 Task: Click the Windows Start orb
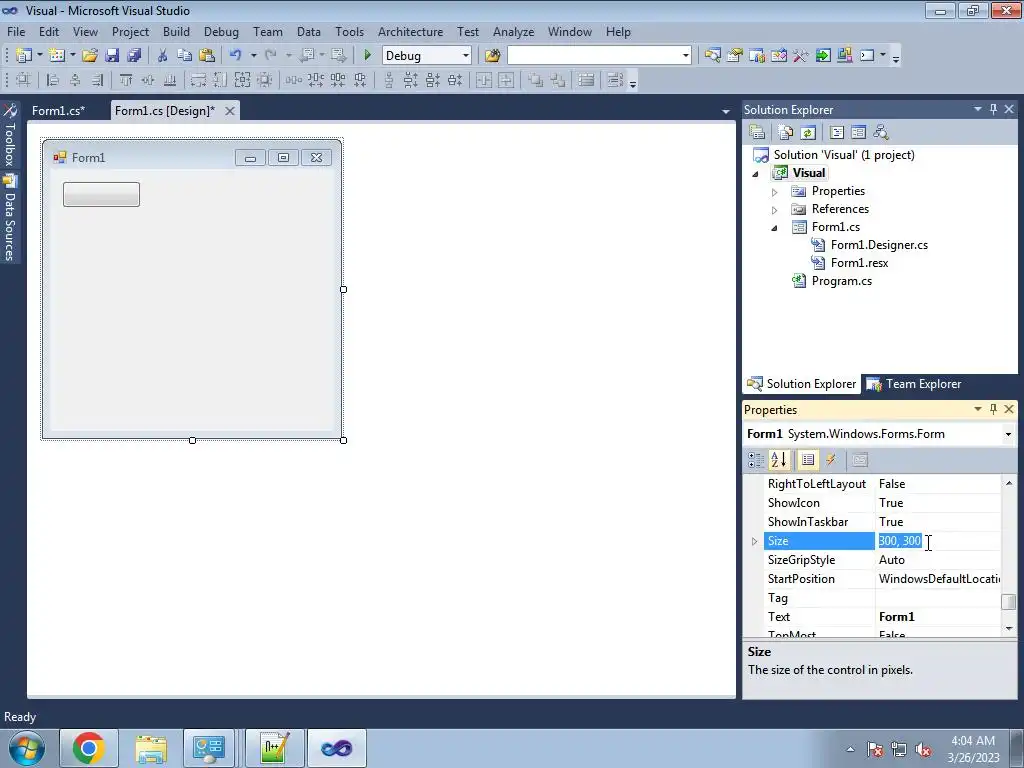(27, 748)
